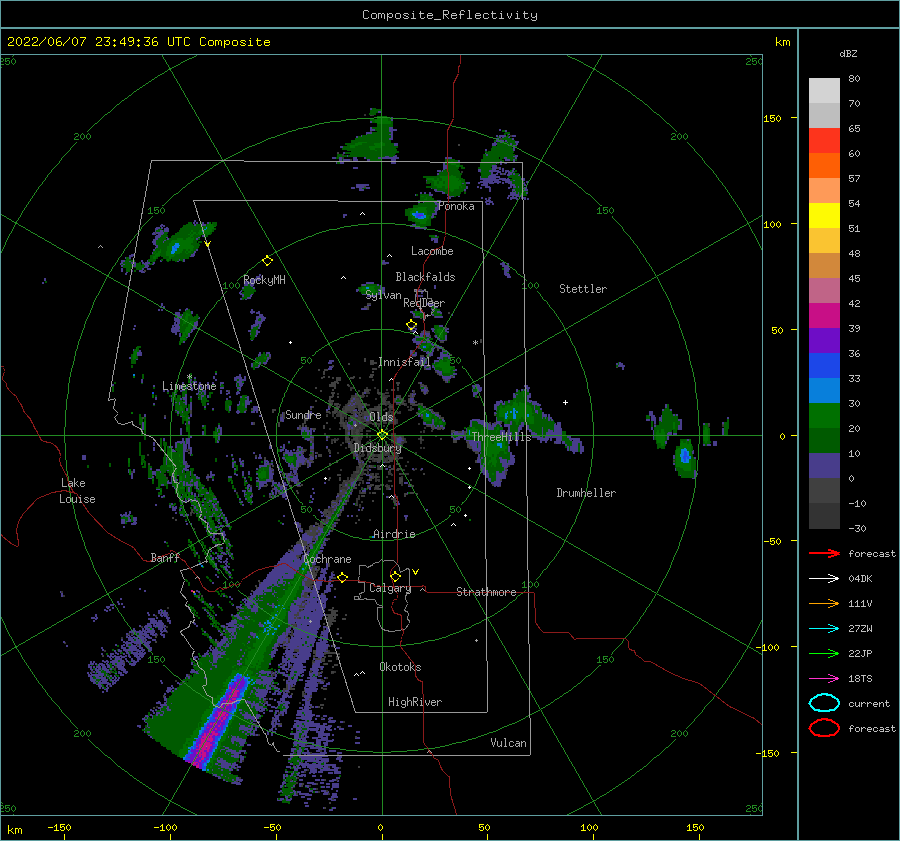Viewport: 900px width, 841px height.
Task: Click the Airdrie town label
Action: tap(394, 534)
